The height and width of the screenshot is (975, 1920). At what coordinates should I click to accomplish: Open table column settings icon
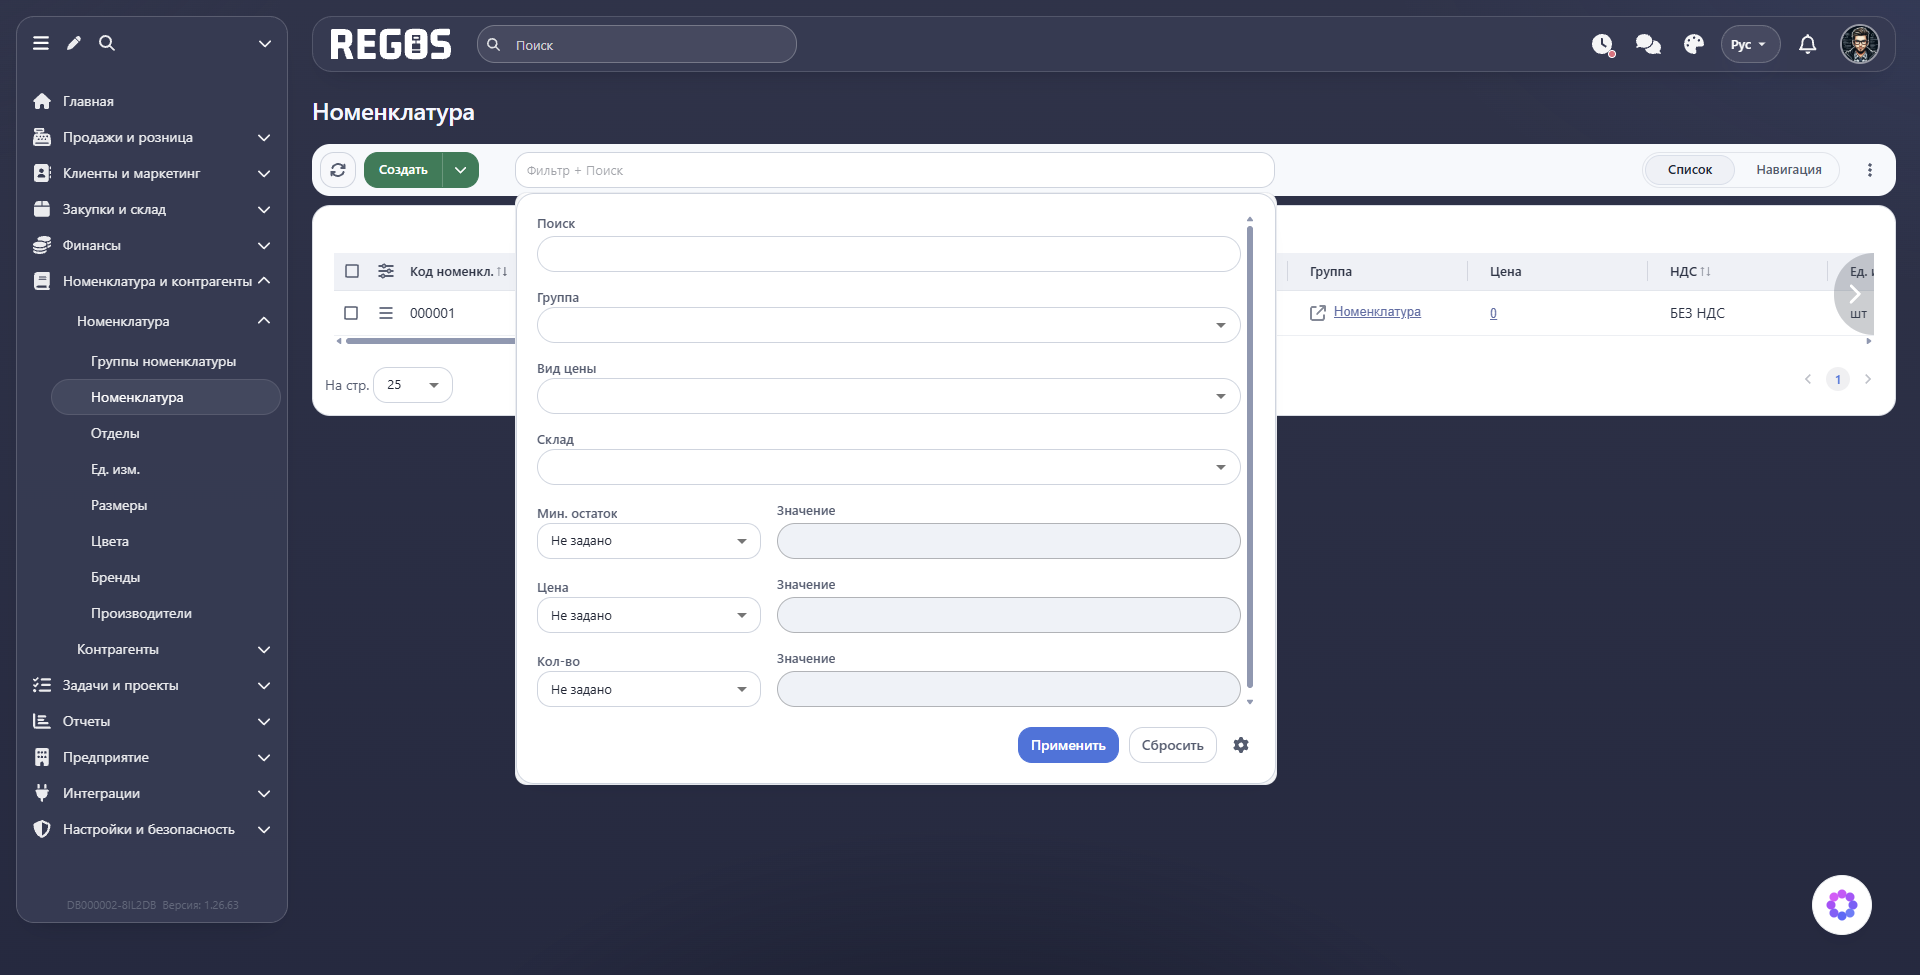point(386,271)
